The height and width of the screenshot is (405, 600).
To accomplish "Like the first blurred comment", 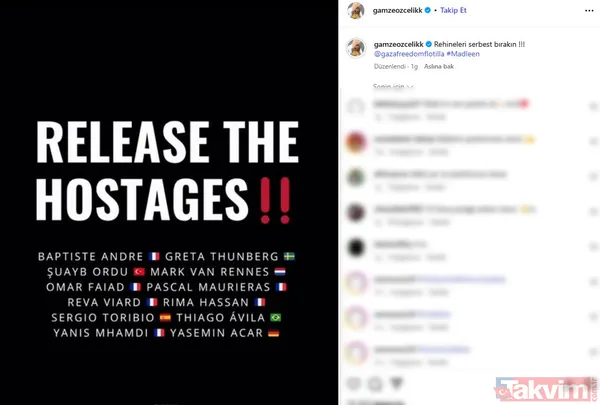I will point(593,106).
